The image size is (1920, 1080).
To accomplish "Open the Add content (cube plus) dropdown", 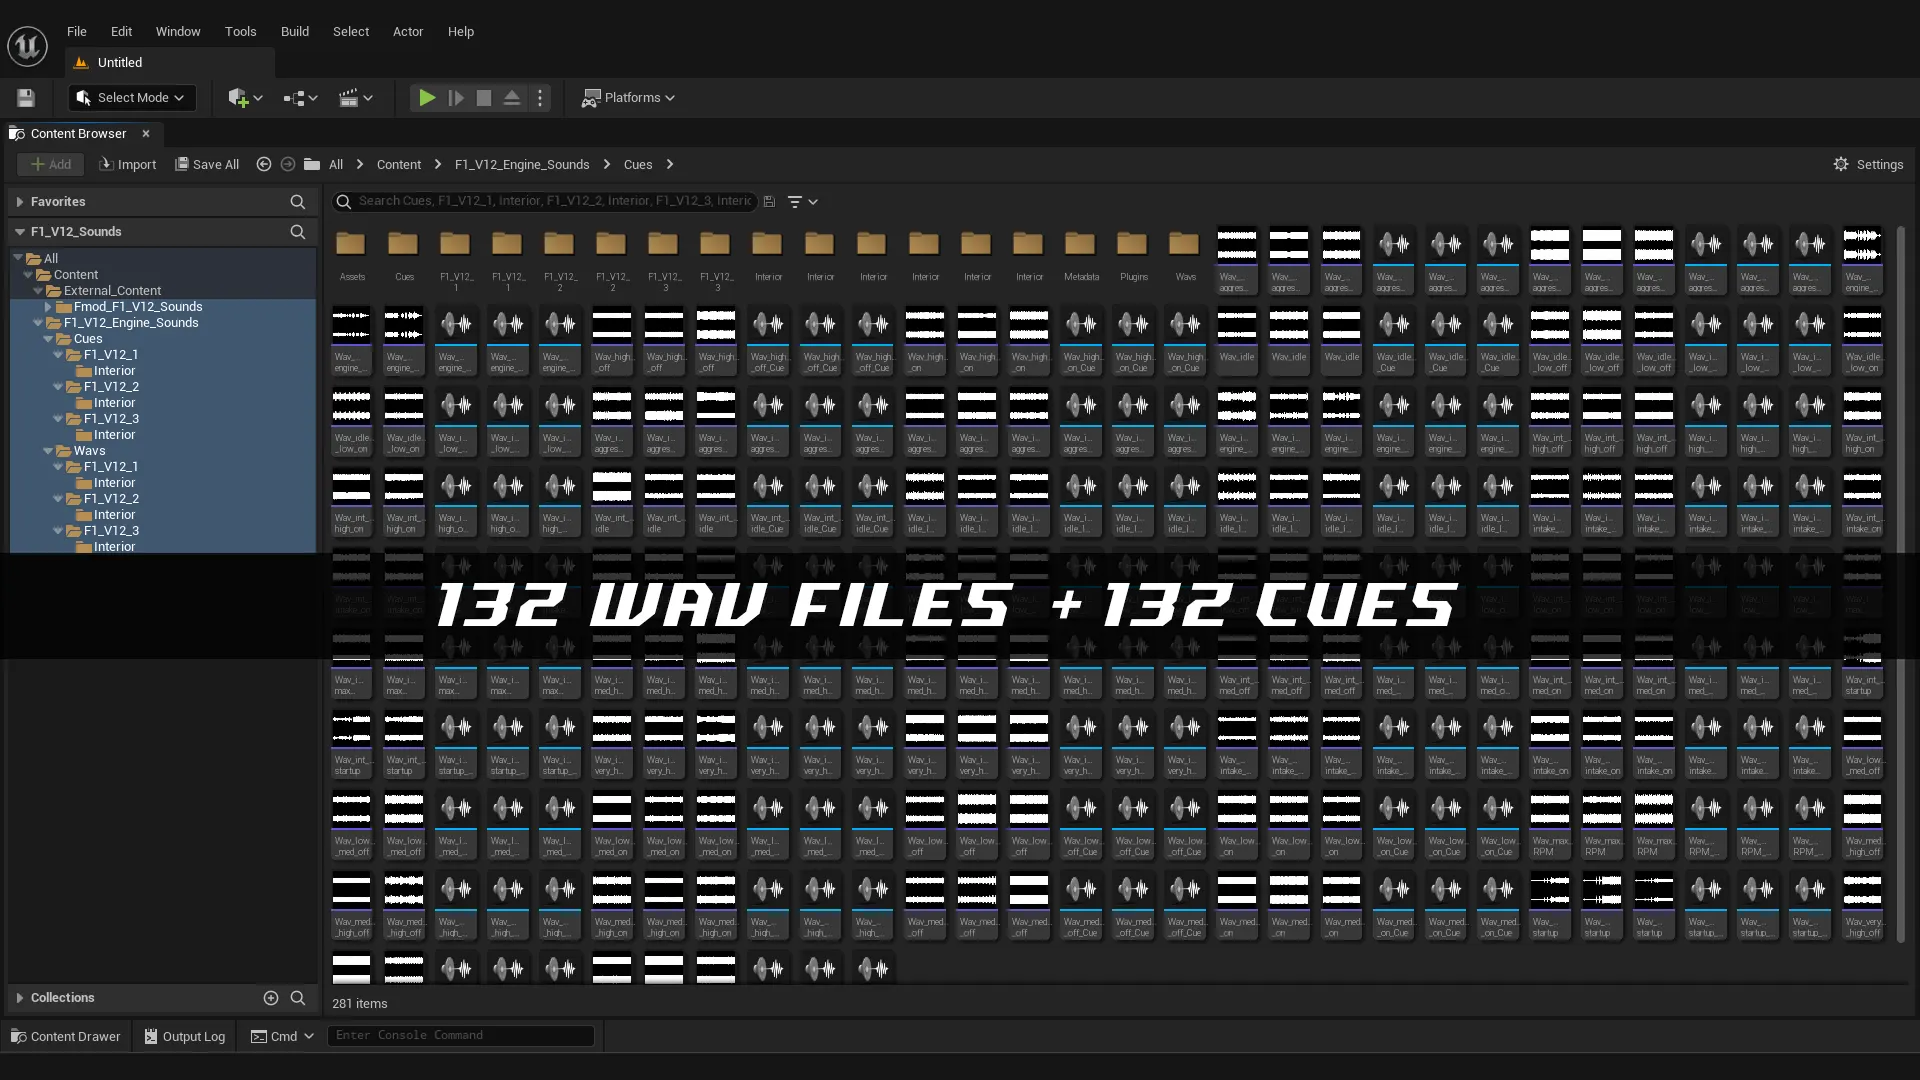I will point(245,98).
